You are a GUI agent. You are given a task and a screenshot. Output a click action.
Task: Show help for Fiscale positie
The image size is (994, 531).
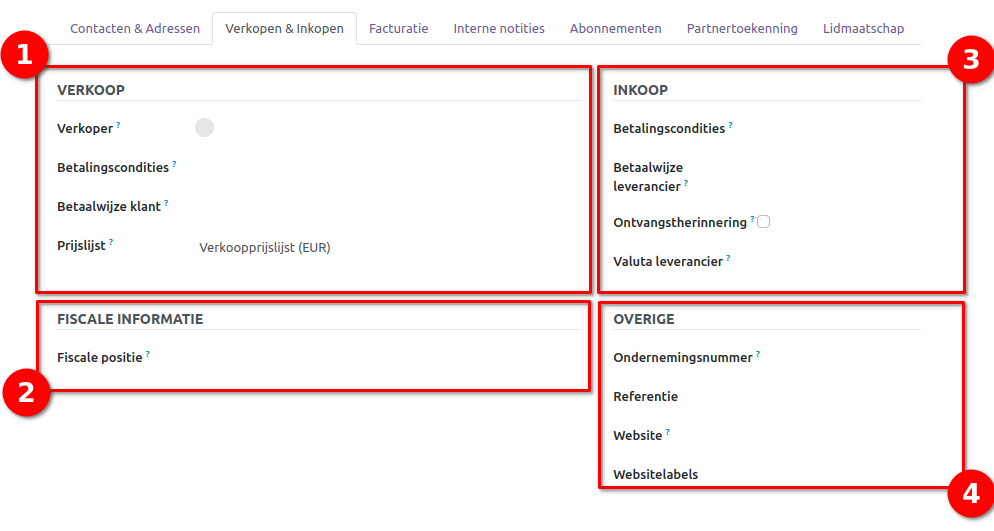pos(148,354)
